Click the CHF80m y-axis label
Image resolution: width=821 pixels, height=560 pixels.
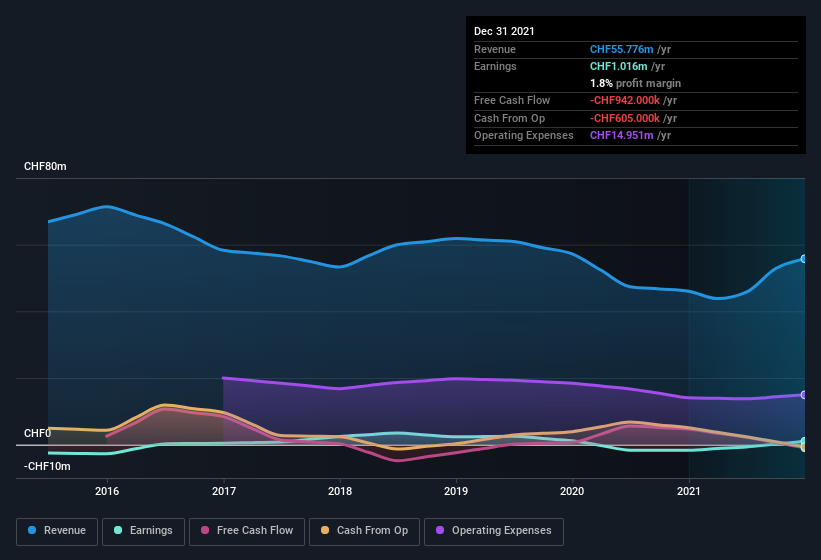[45, 166]
